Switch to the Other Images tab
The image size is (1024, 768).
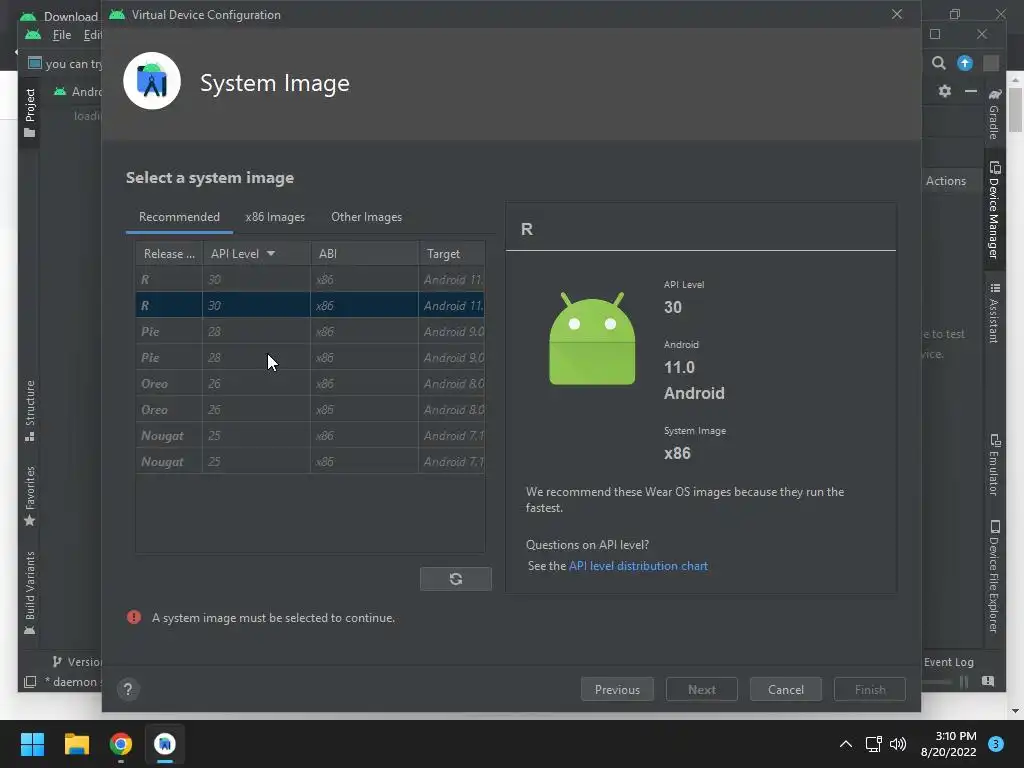tap(366, 217)
